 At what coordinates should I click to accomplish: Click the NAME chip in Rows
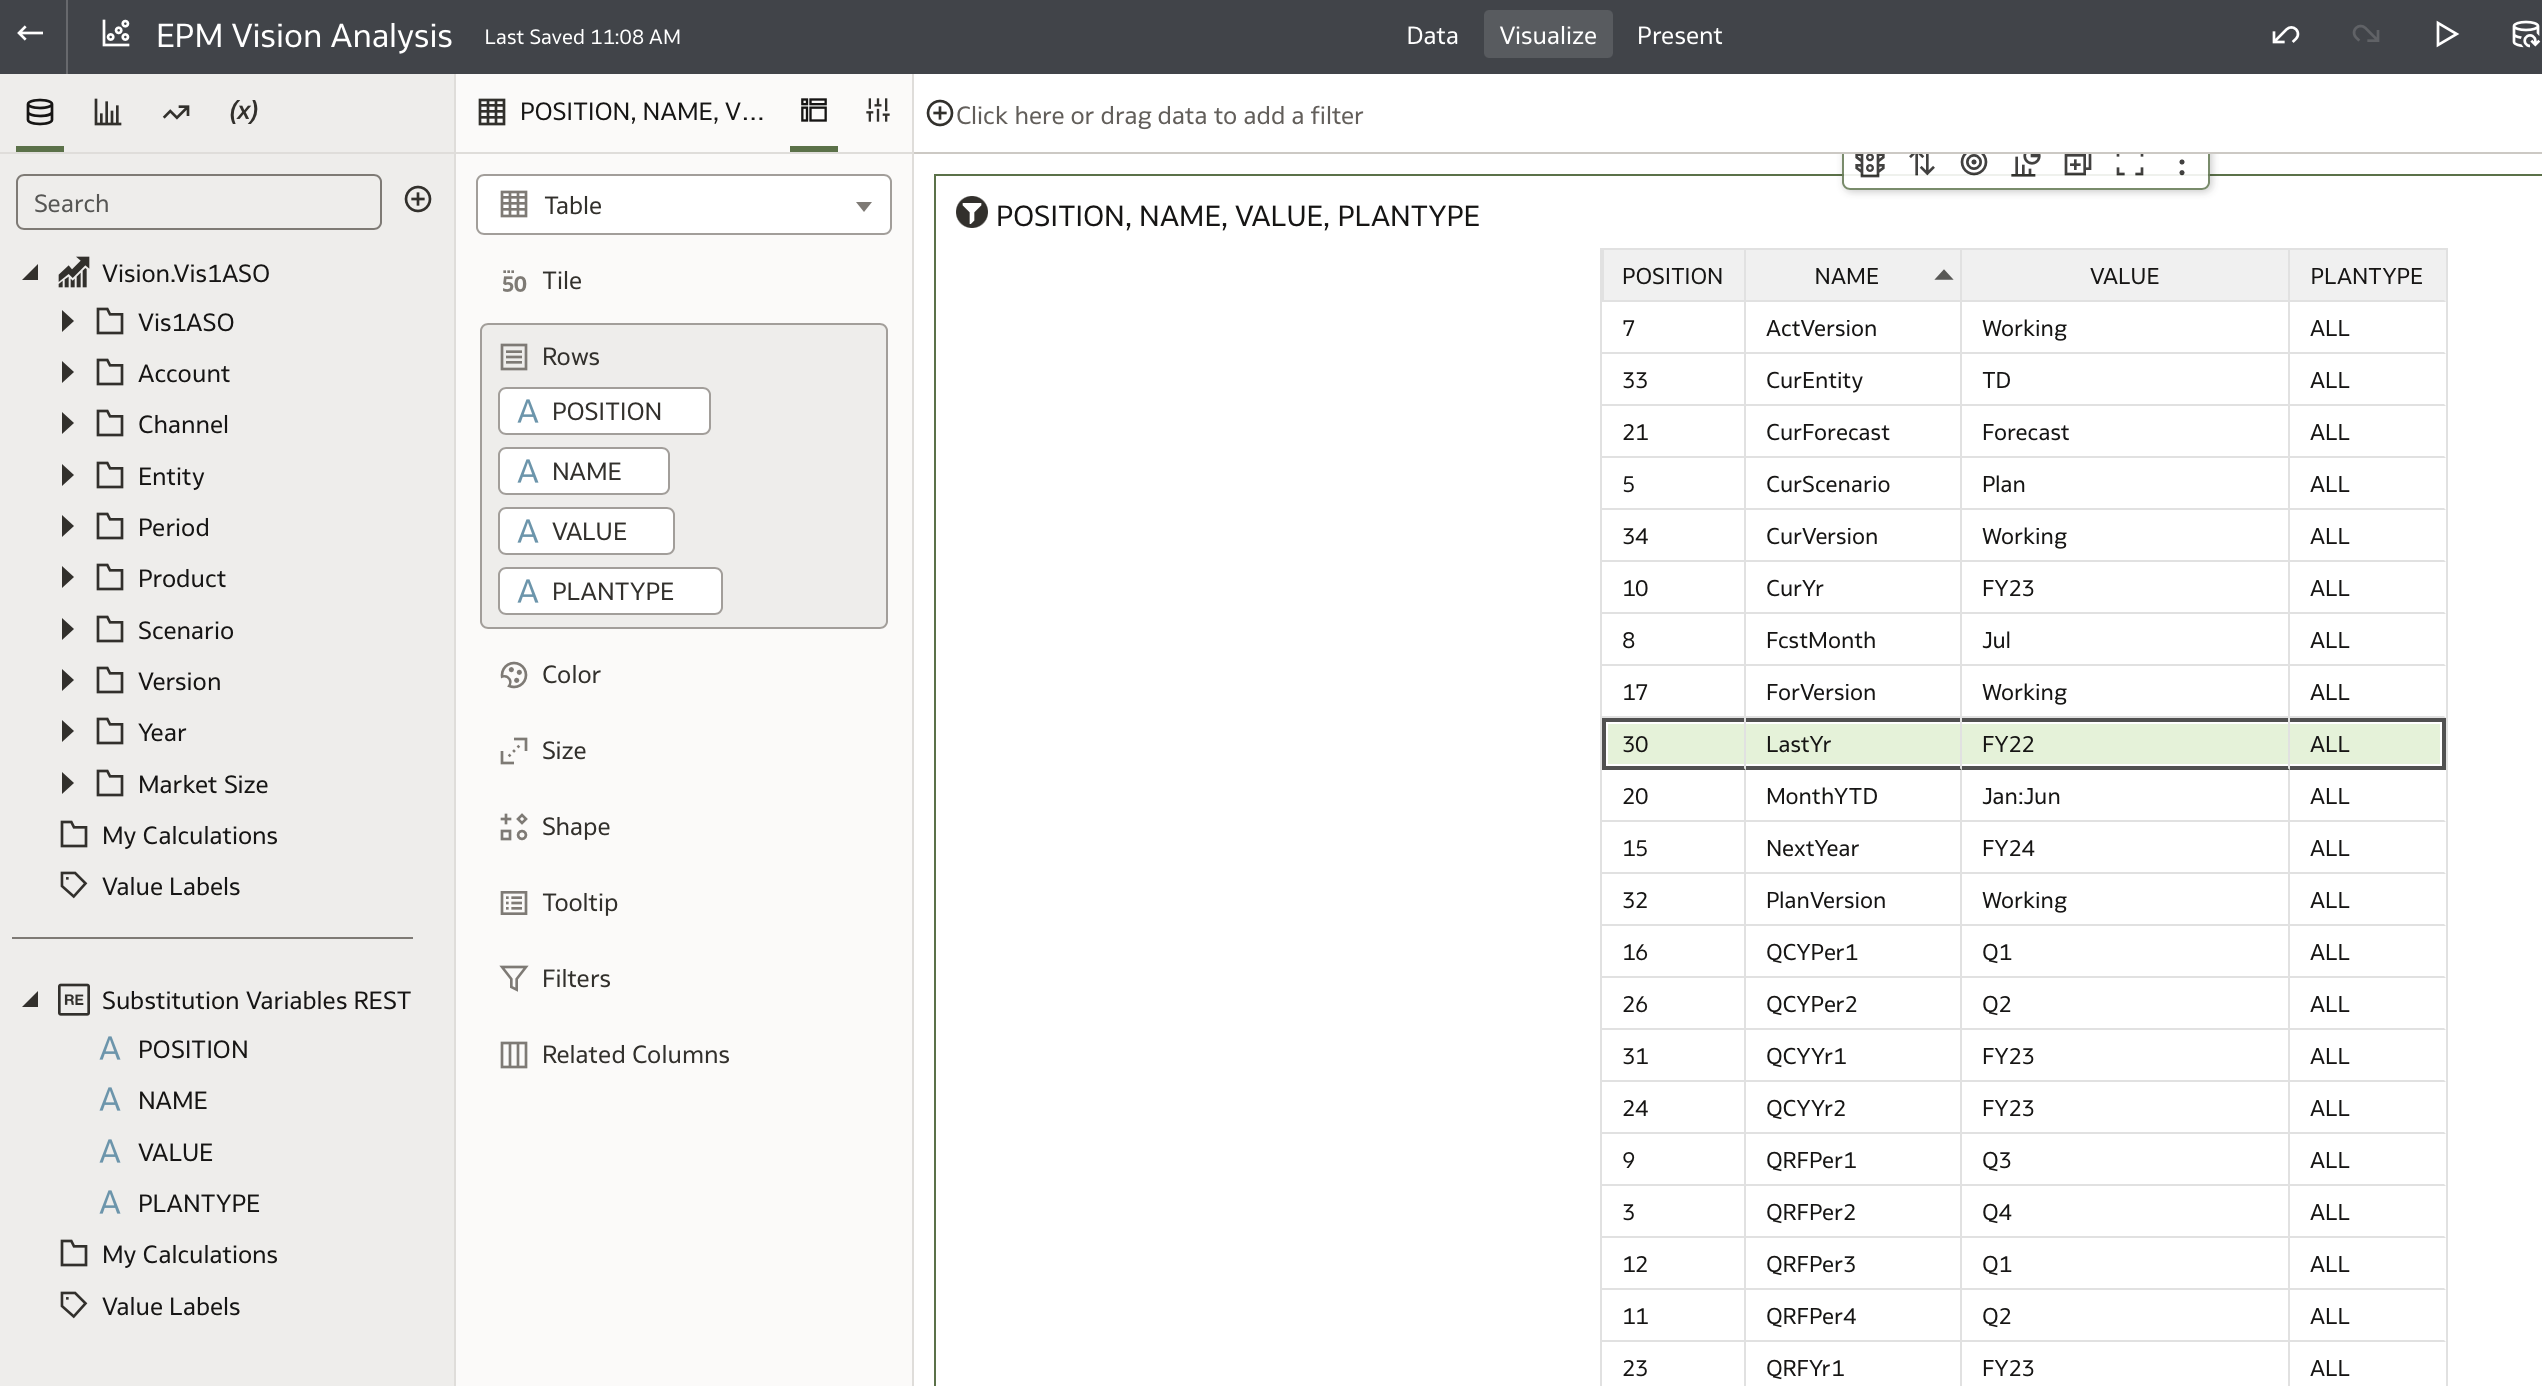click(584, 471)
